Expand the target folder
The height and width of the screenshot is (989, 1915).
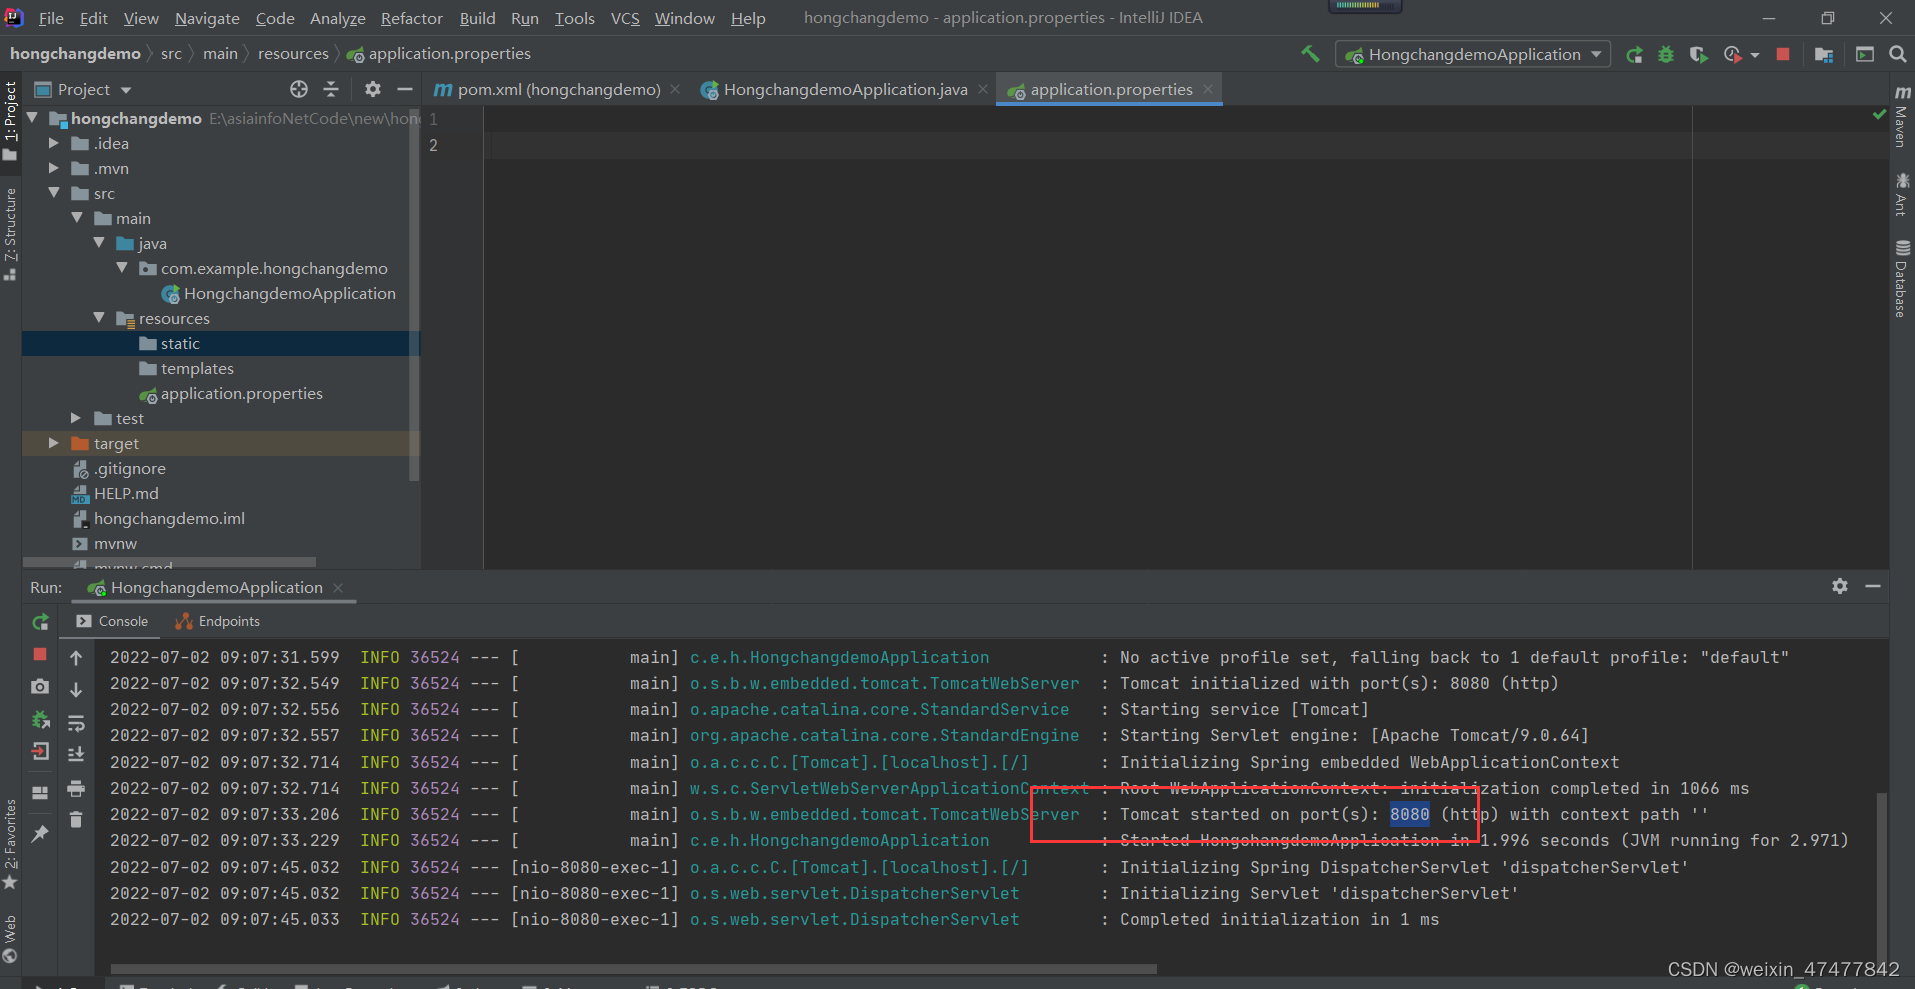54,443
